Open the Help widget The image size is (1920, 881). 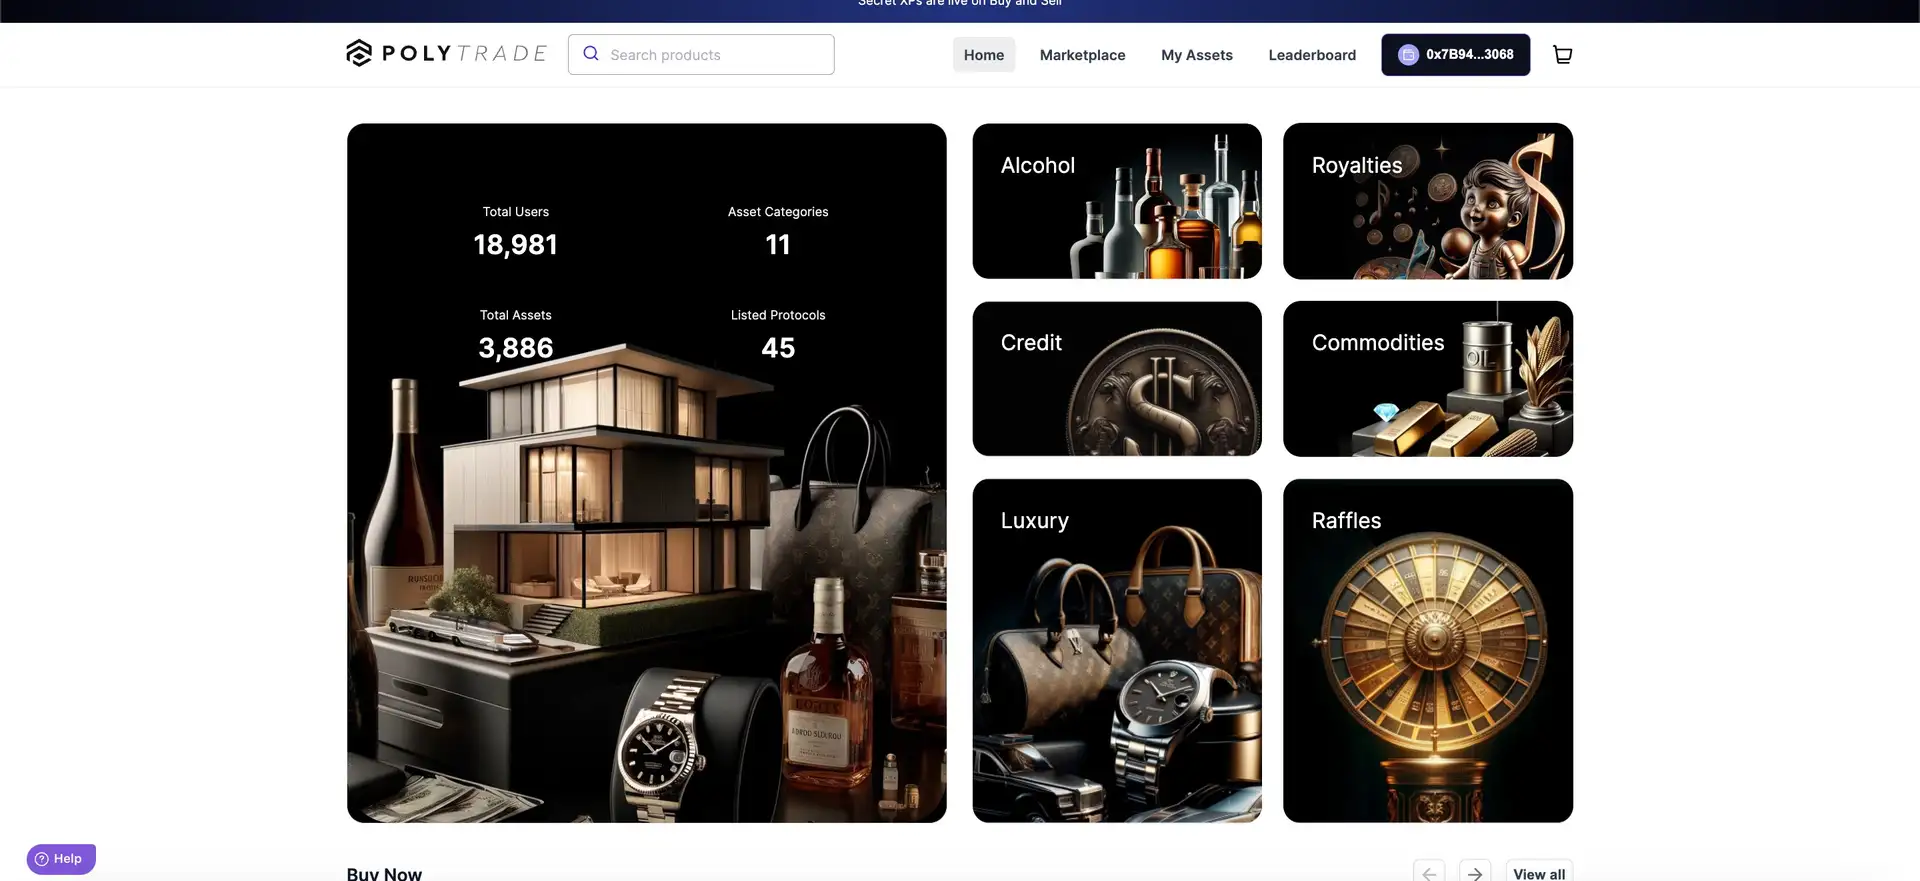point(61,859)
